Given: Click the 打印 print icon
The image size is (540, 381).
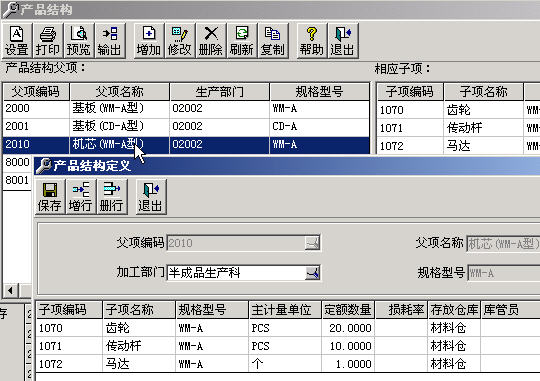Looking at the screenshot, I should point(48,41).
